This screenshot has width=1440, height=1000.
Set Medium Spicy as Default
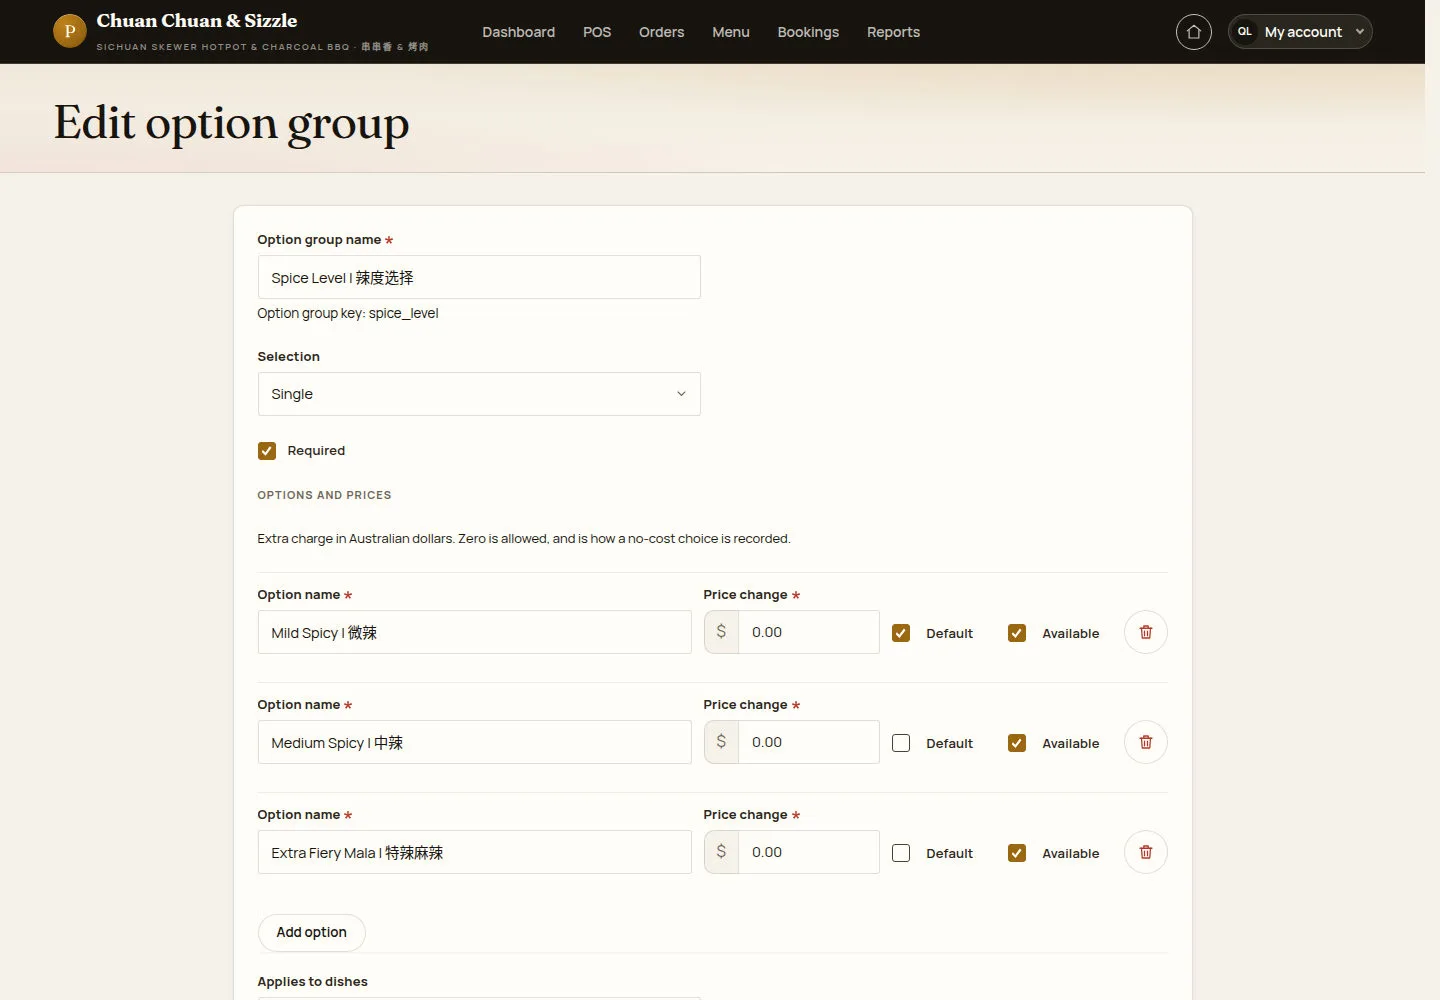pyautogui.click(x=901, y=743)
